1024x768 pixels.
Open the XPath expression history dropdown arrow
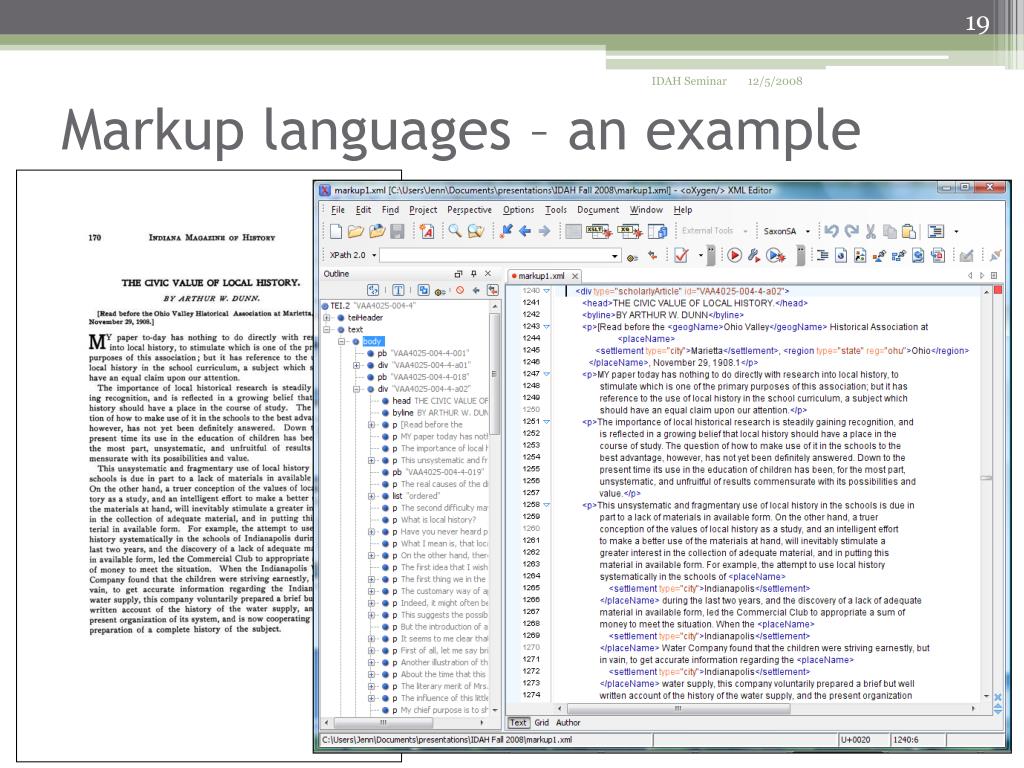(615, 256)
